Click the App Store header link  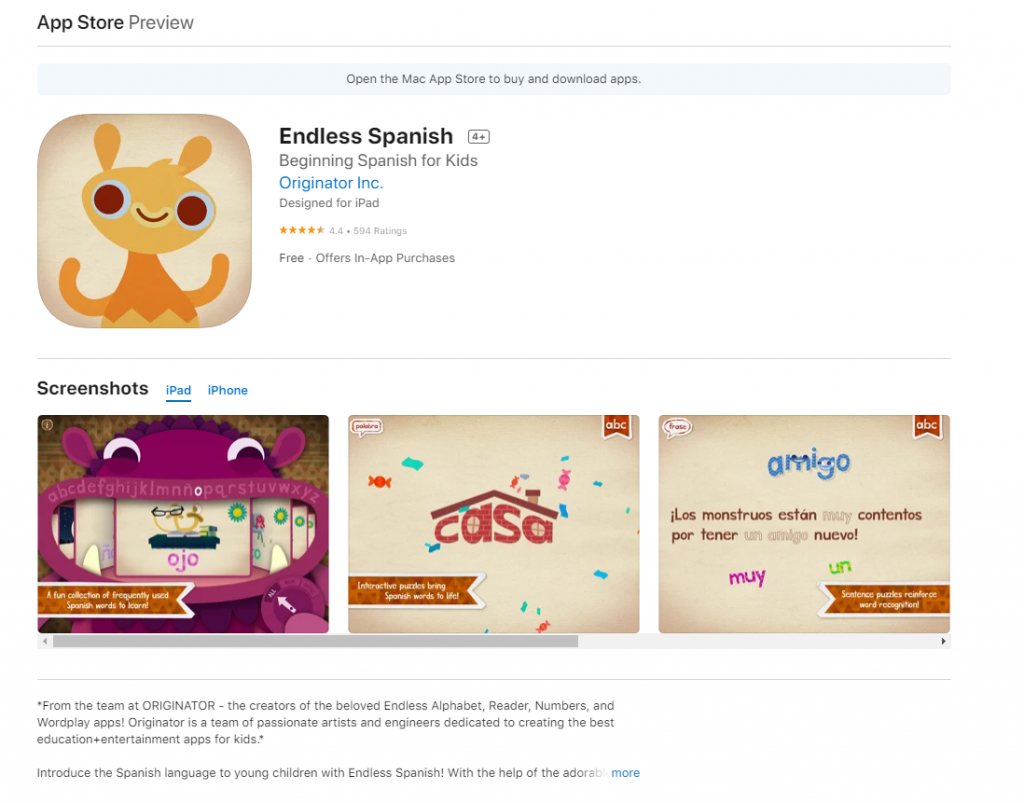(x=80, y=22)
